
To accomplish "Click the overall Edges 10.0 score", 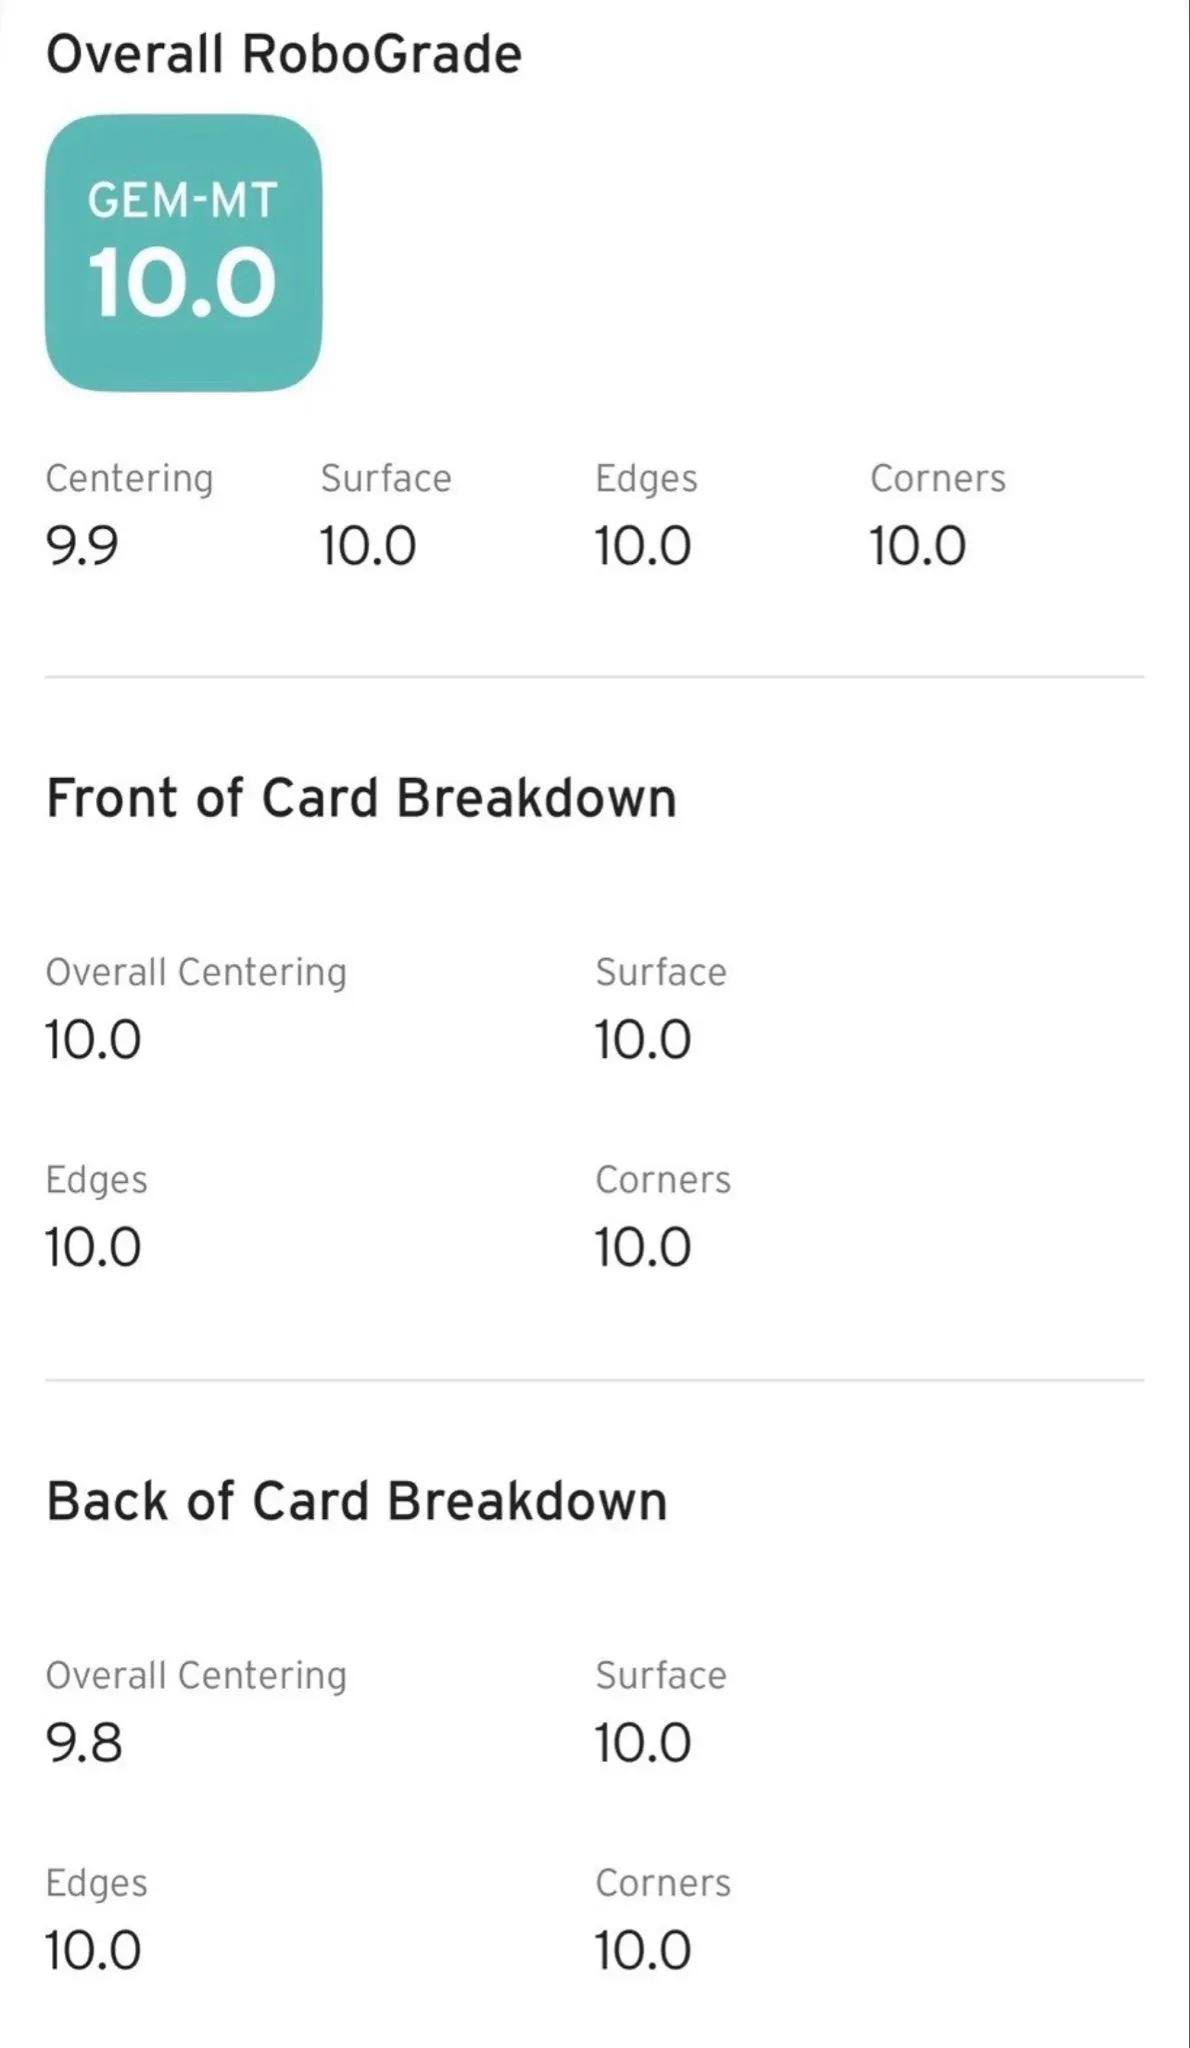I will tap(642, 546).
